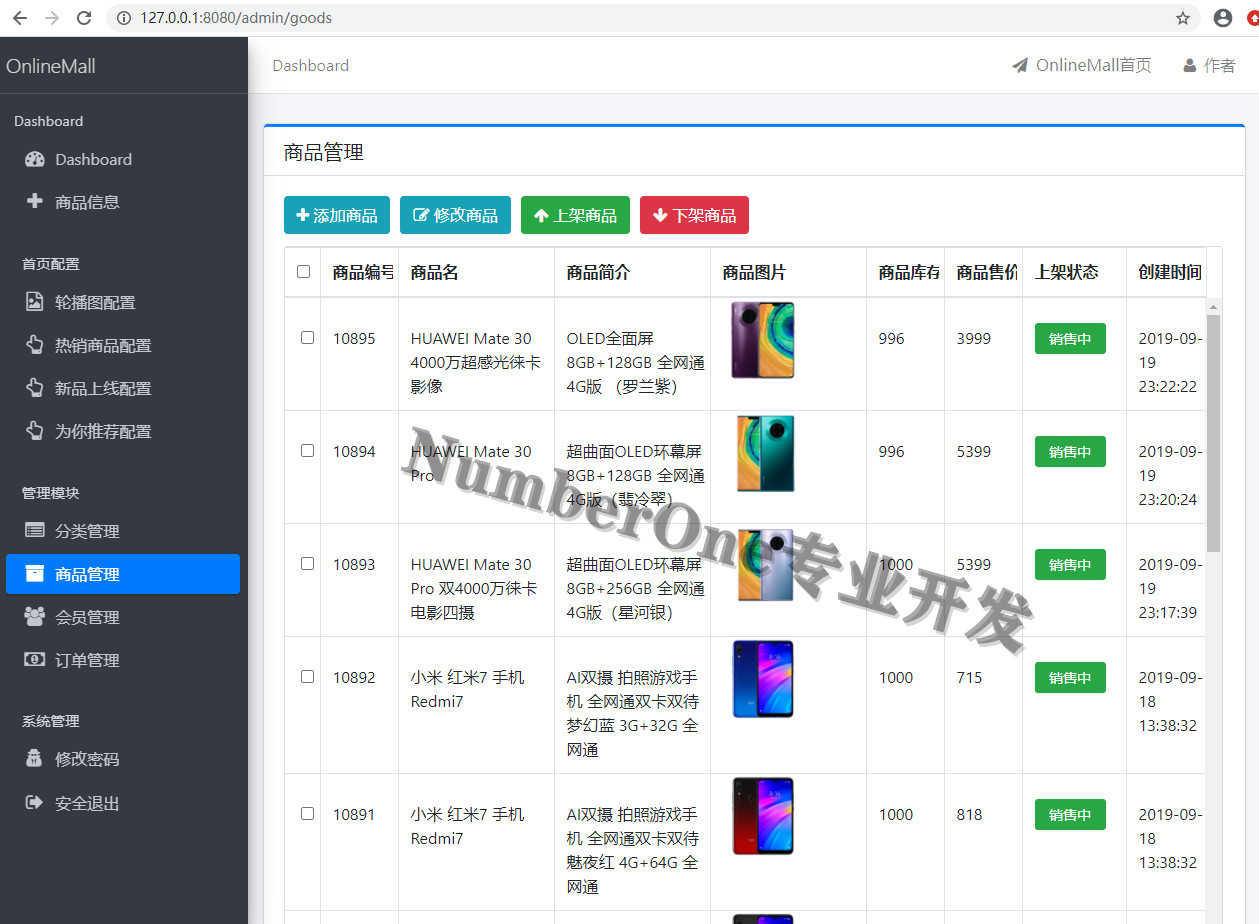Click the sign-out icon beside 安全退出
This screenshot has height=924, width=1259.
35,803
